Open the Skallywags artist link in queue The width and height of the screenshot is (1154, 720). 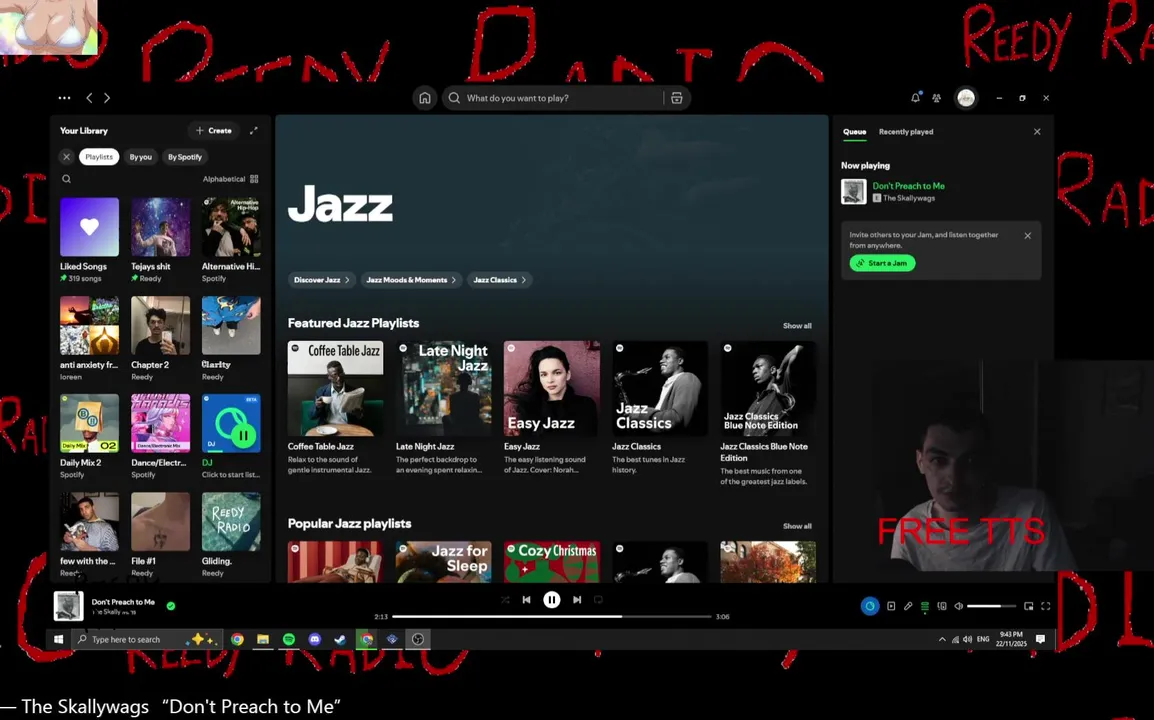(909, 198)
